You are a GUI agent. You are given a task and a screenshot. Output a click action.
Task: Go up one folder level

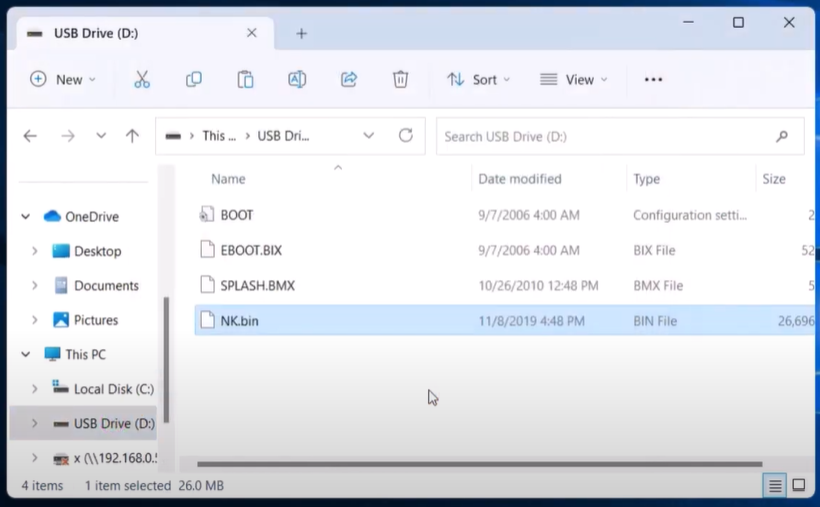coord(132,136)
